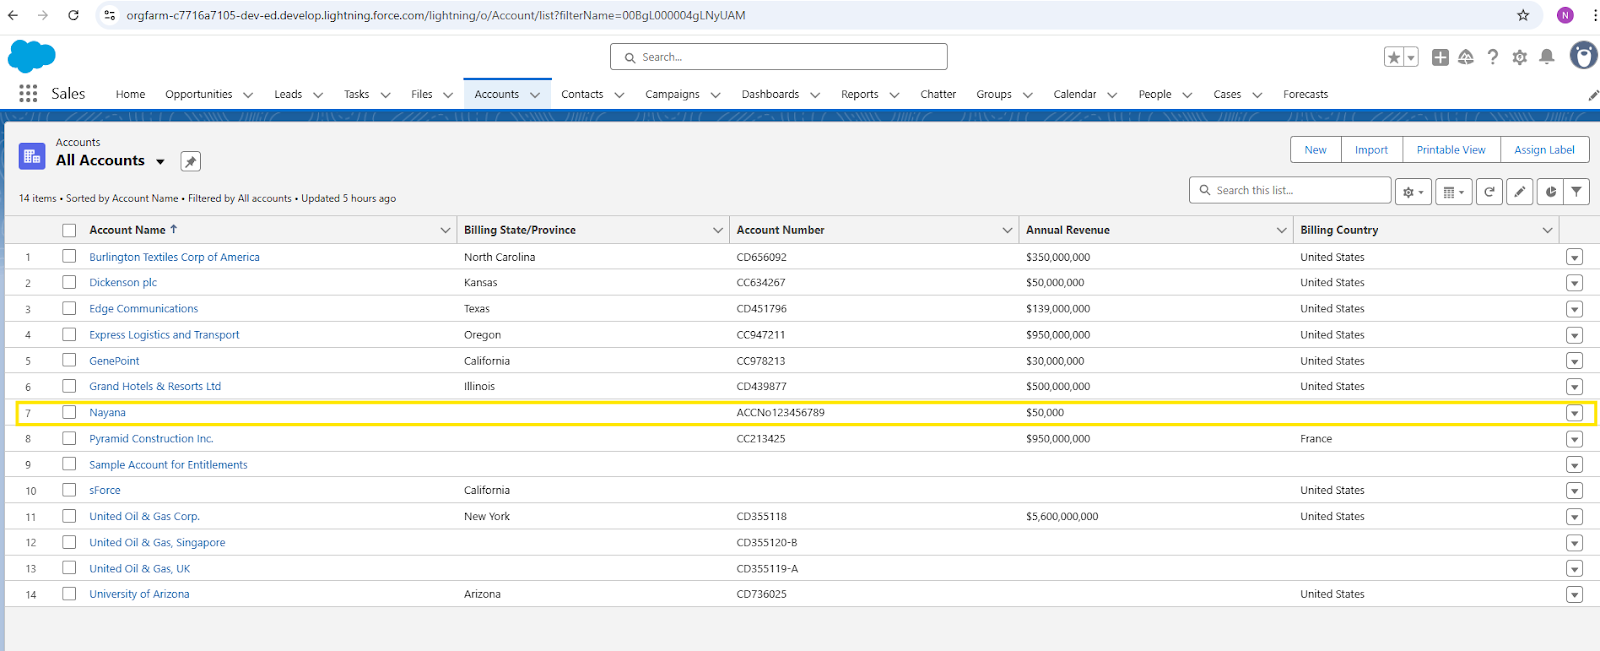Bookmark this page star icon
The height and width of the screenshot is (651, 1600).
[x=1523, y=15]
